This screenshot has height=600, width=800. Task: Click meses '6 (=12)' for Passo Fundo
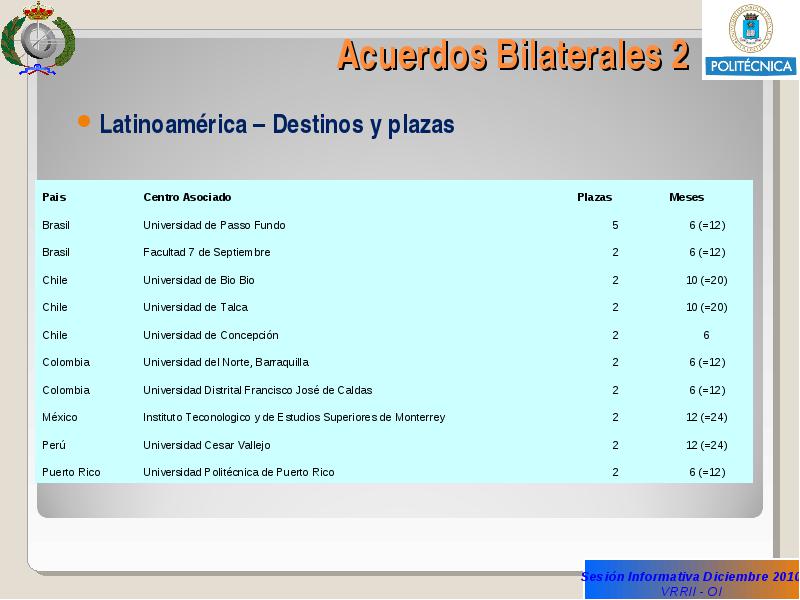pyautogui.click(x=707, y=225)
